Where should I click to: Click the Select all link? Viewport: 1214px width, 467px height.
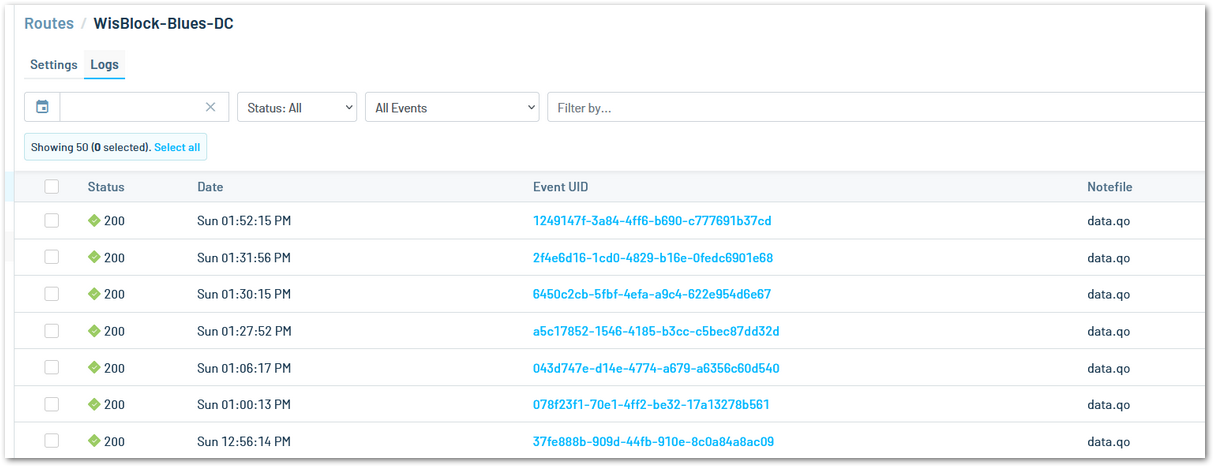177,147
